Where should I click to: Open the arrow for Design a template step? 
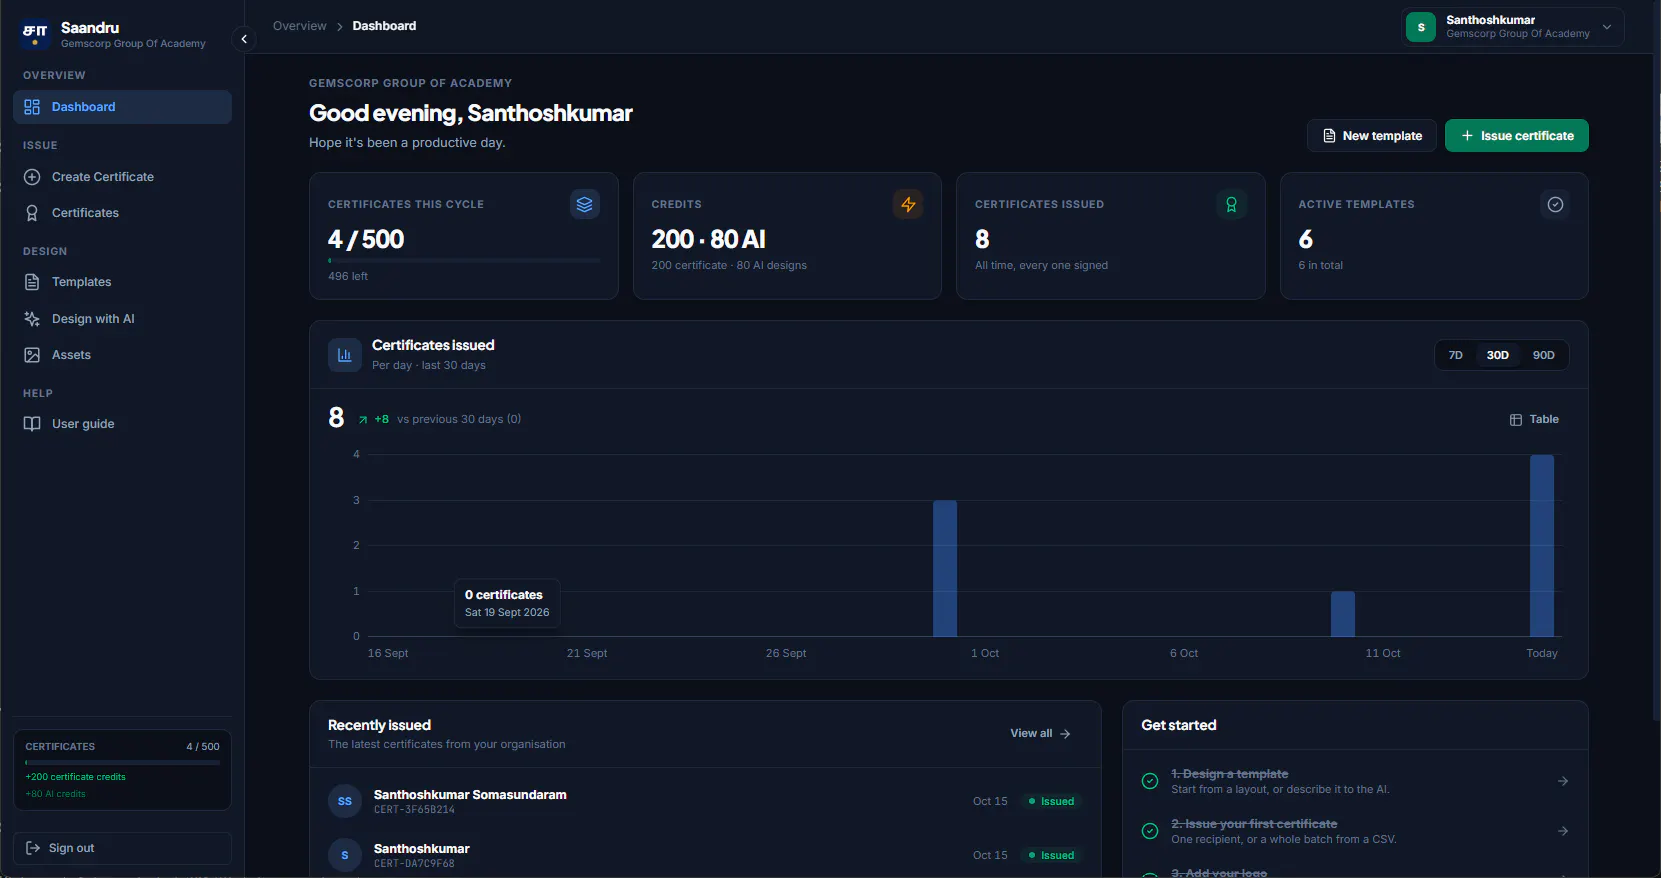click(1563, 781)
